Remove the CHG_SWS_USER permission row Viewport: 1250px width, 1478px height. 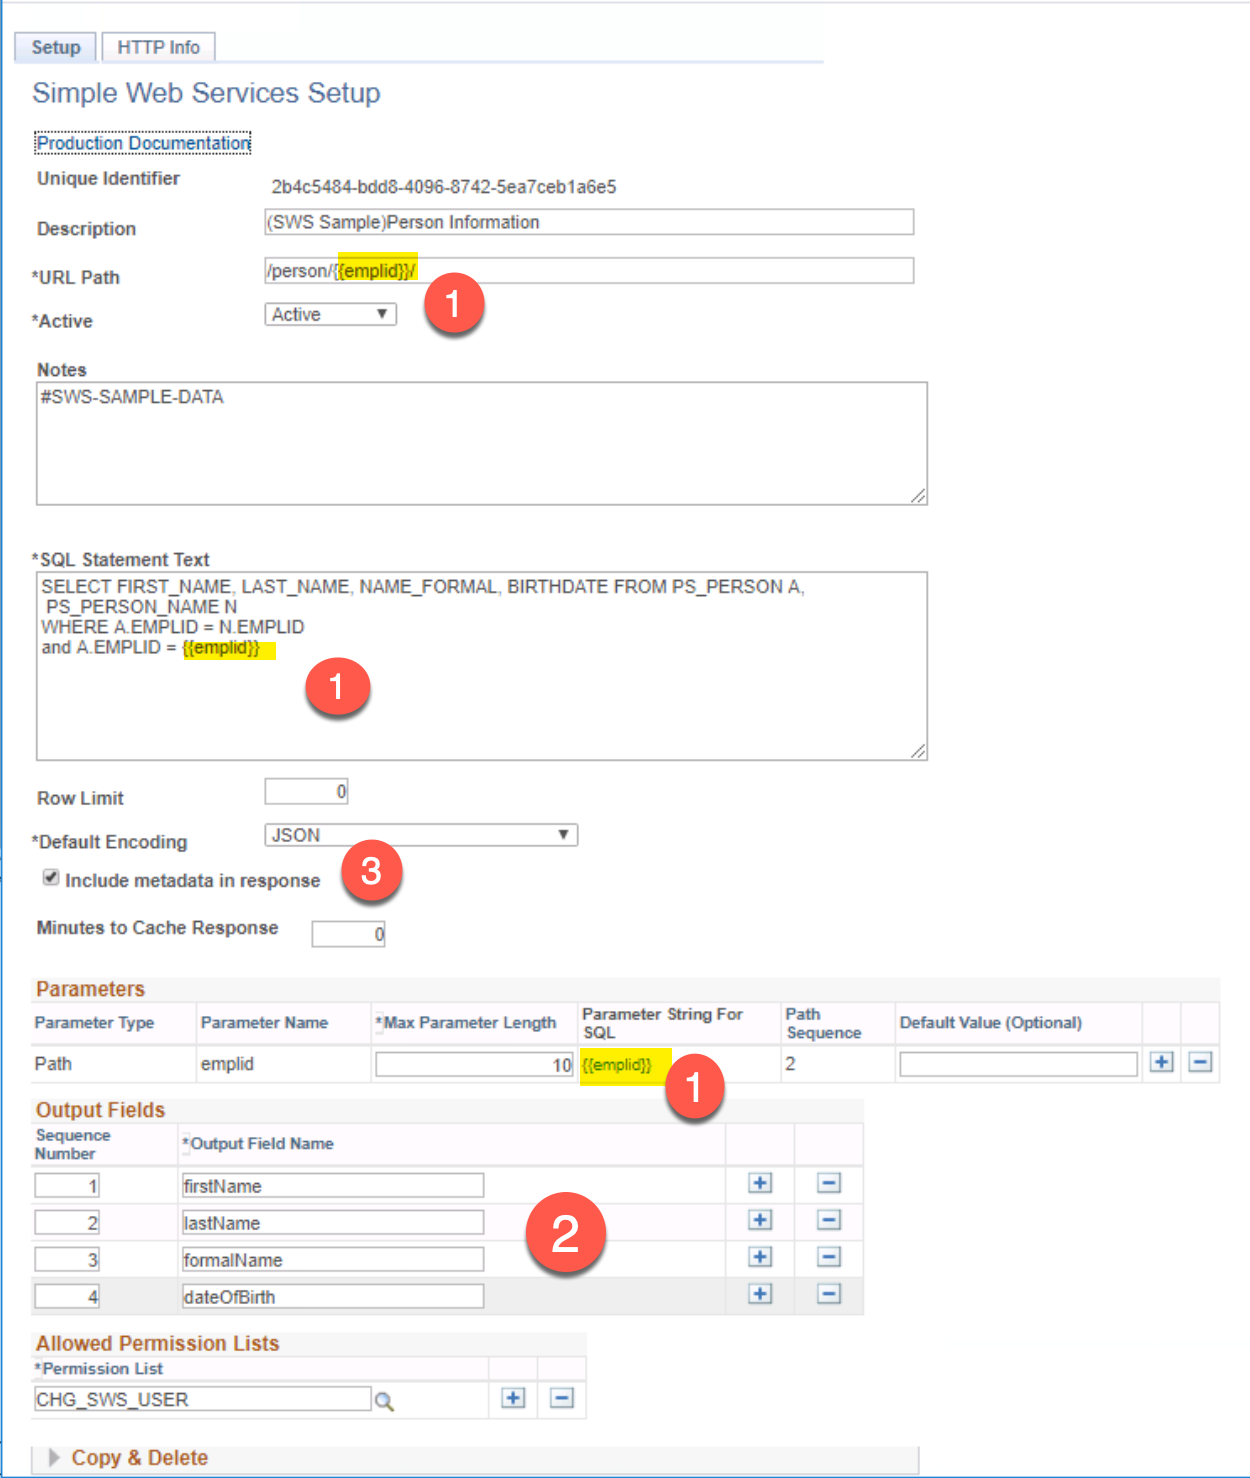pos(562,1398)
